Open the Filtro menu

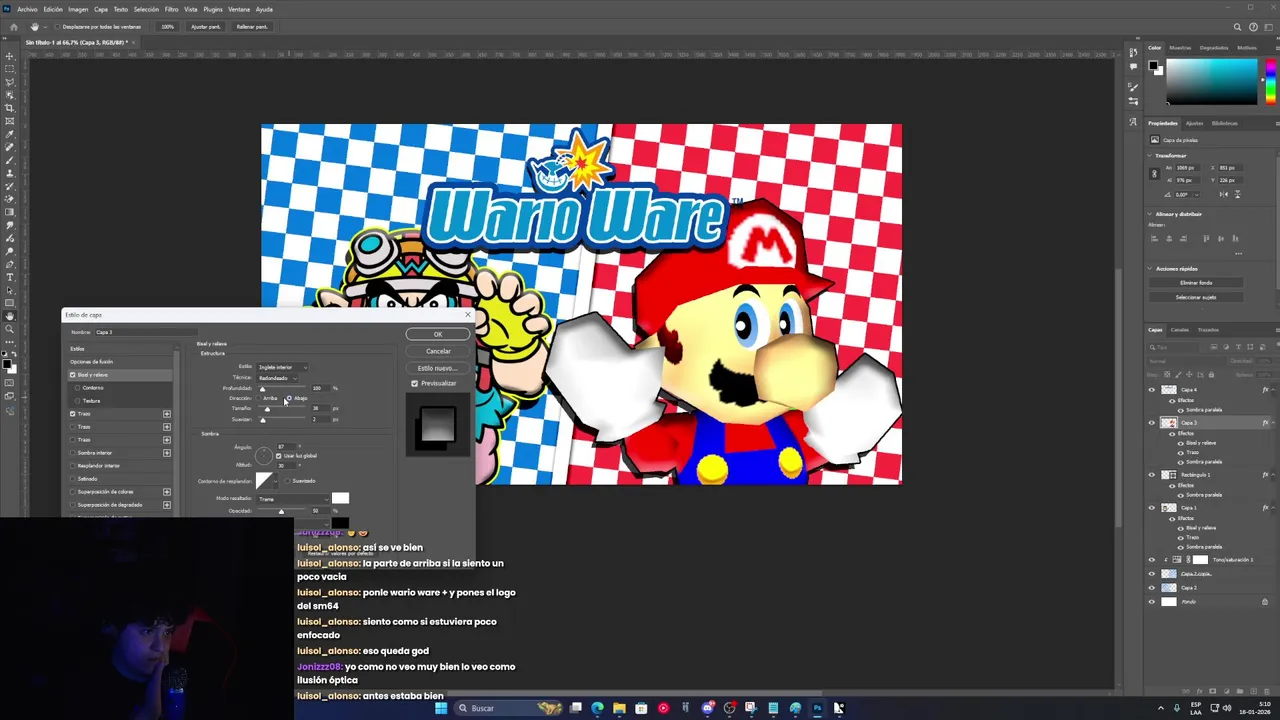pos(171,9)
